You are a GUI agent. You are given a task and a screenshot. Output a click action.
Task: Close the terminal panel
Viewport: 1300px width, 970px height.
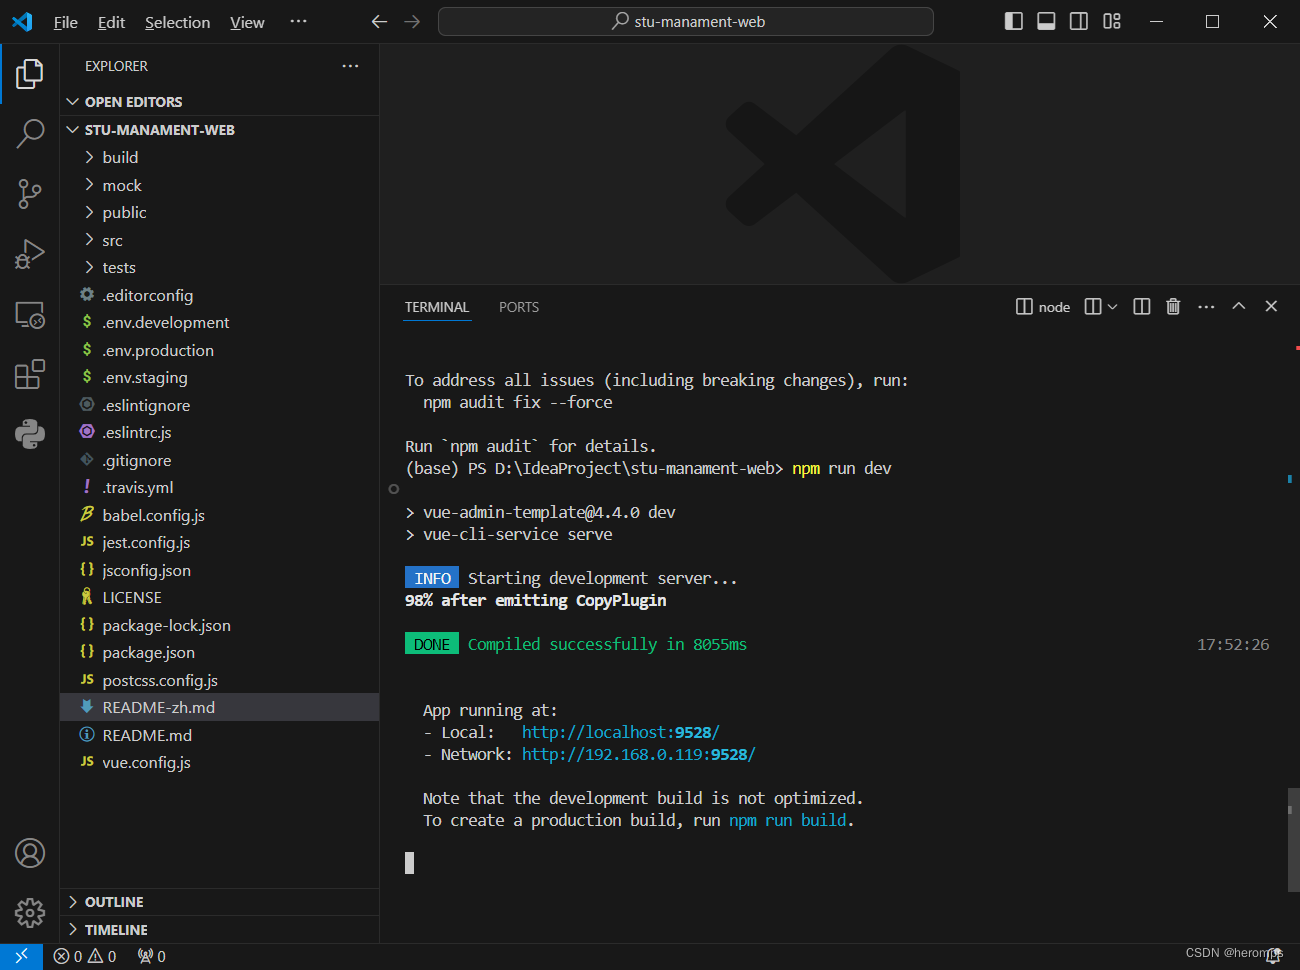(x=1271, y=306)
